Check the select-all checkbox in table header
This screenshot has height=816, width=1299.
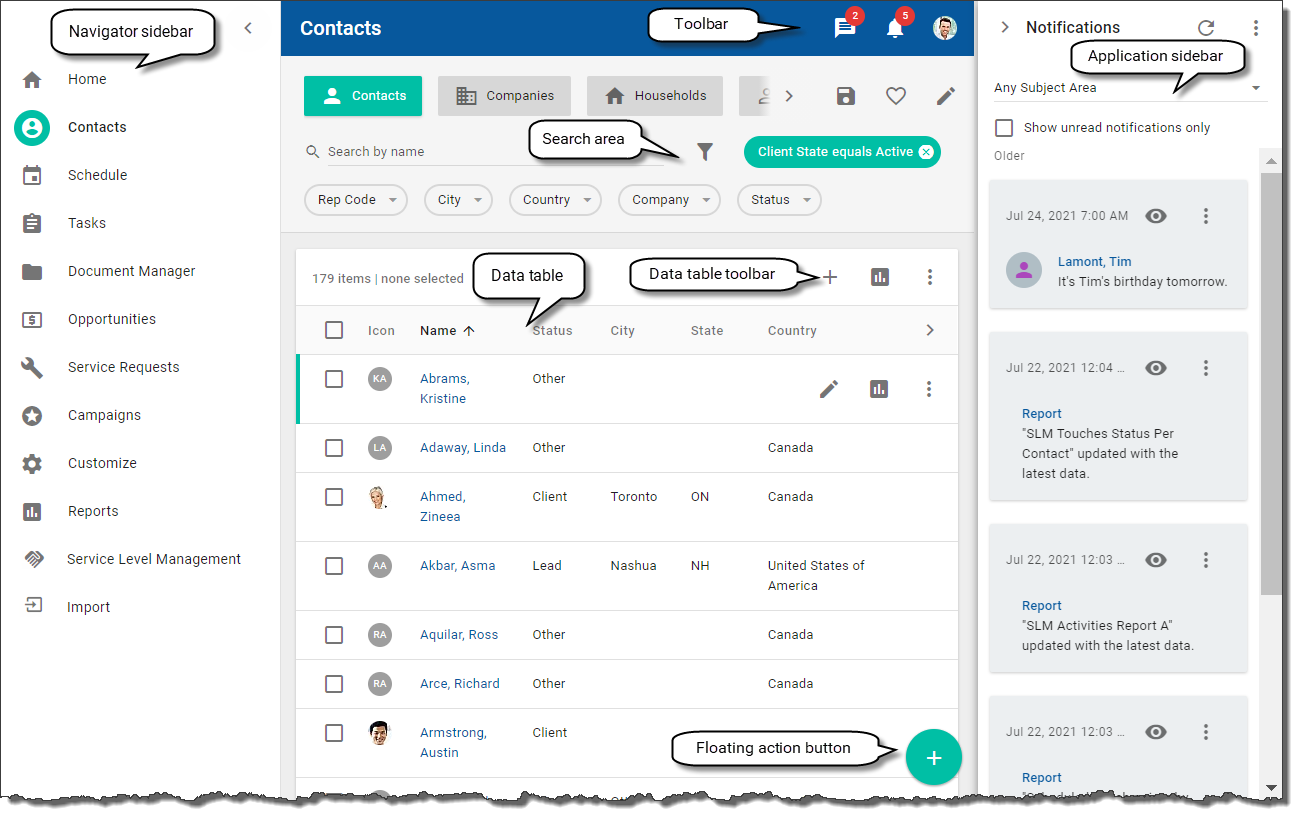pos(334,330)
